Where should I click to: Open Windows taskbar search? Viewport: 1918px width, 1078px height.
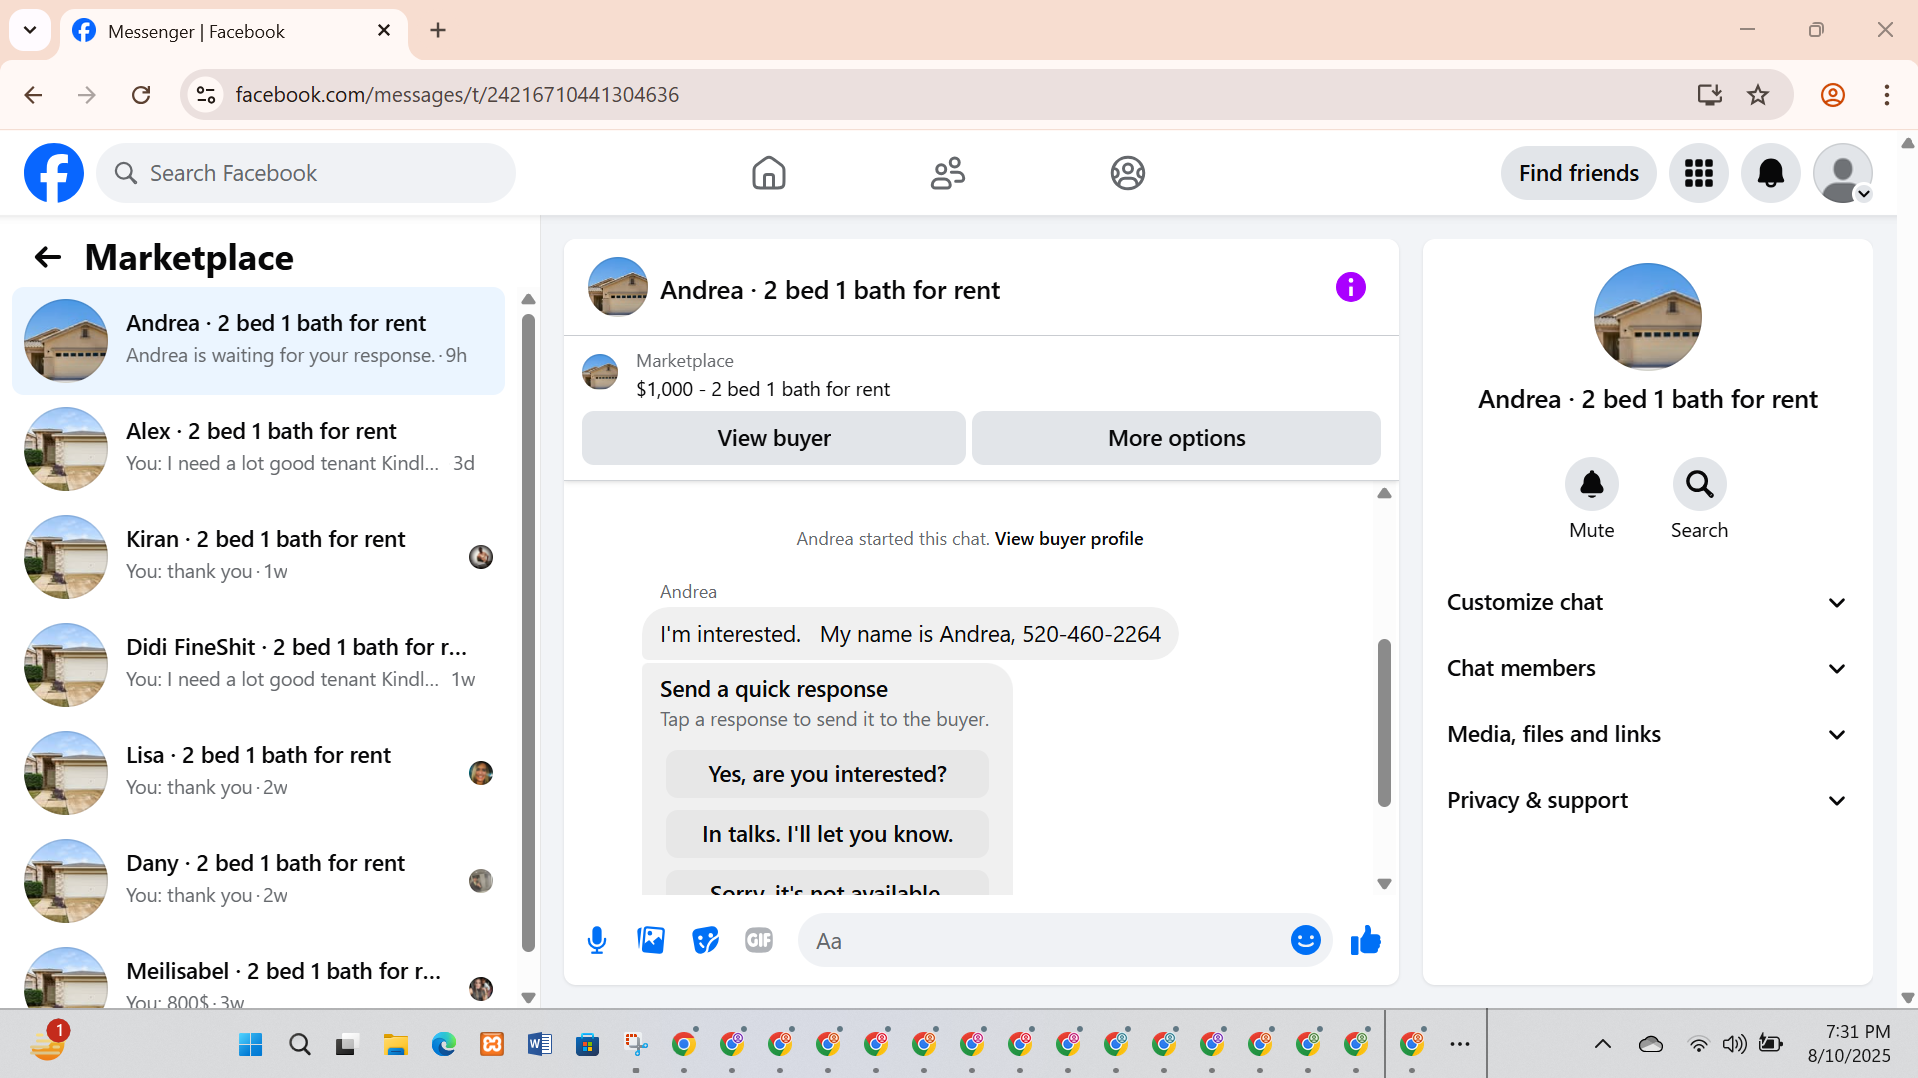[x=299, y=1045]
